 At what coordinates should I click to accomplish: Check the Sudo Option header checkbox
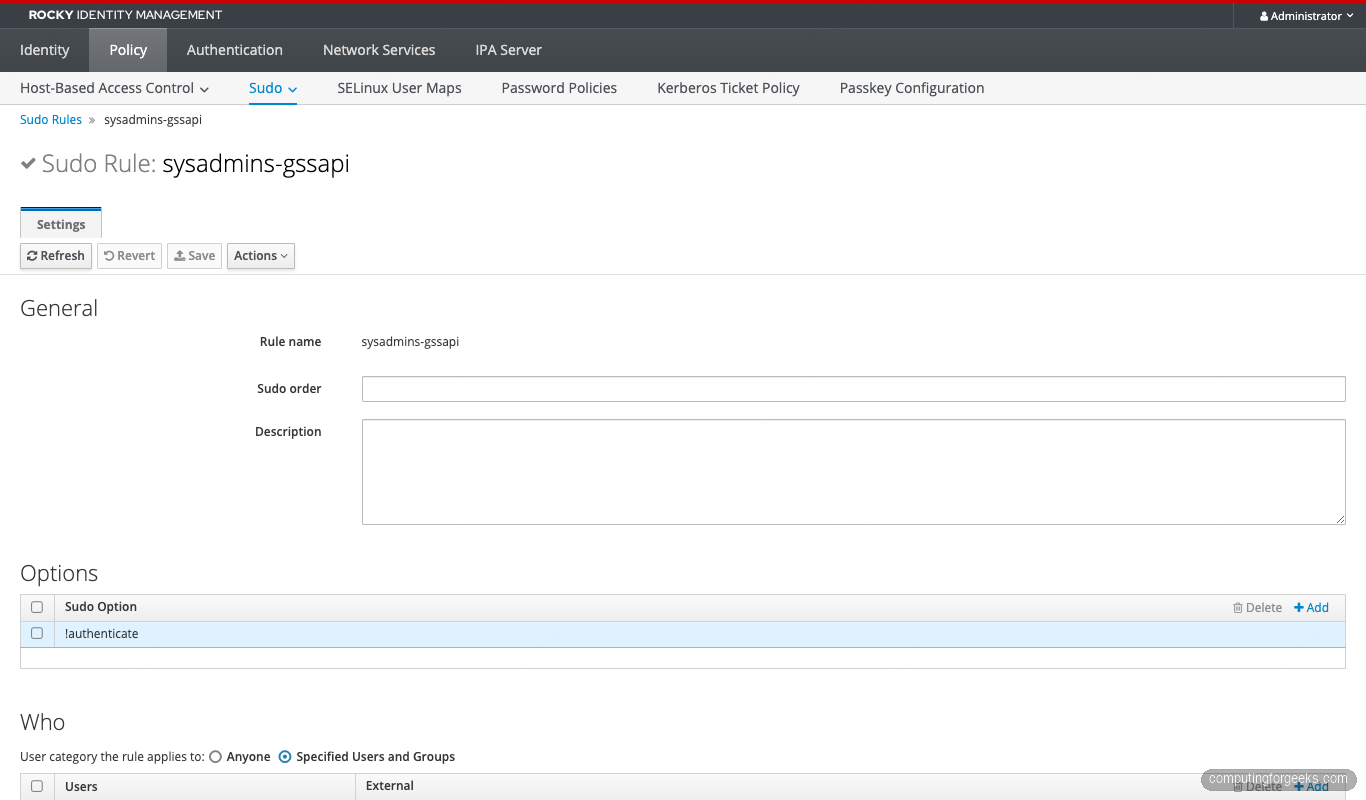37,607
